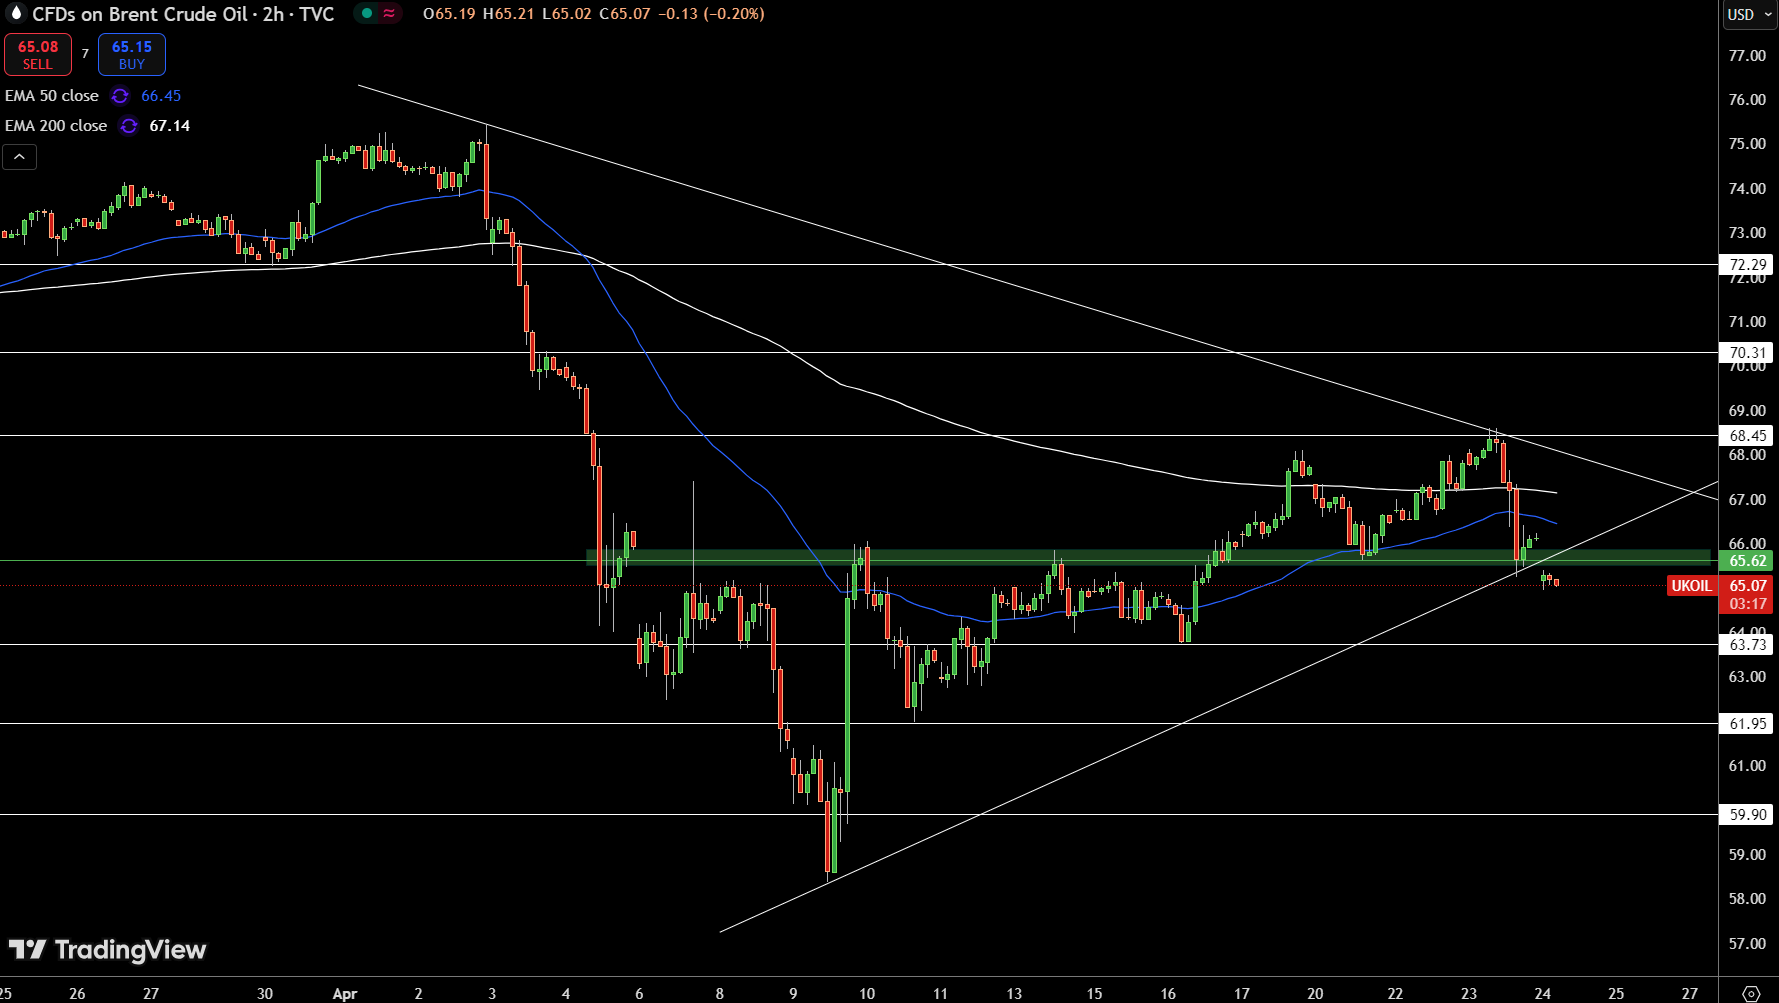Click date 17 on the time axis

(x=1242, y=993)
